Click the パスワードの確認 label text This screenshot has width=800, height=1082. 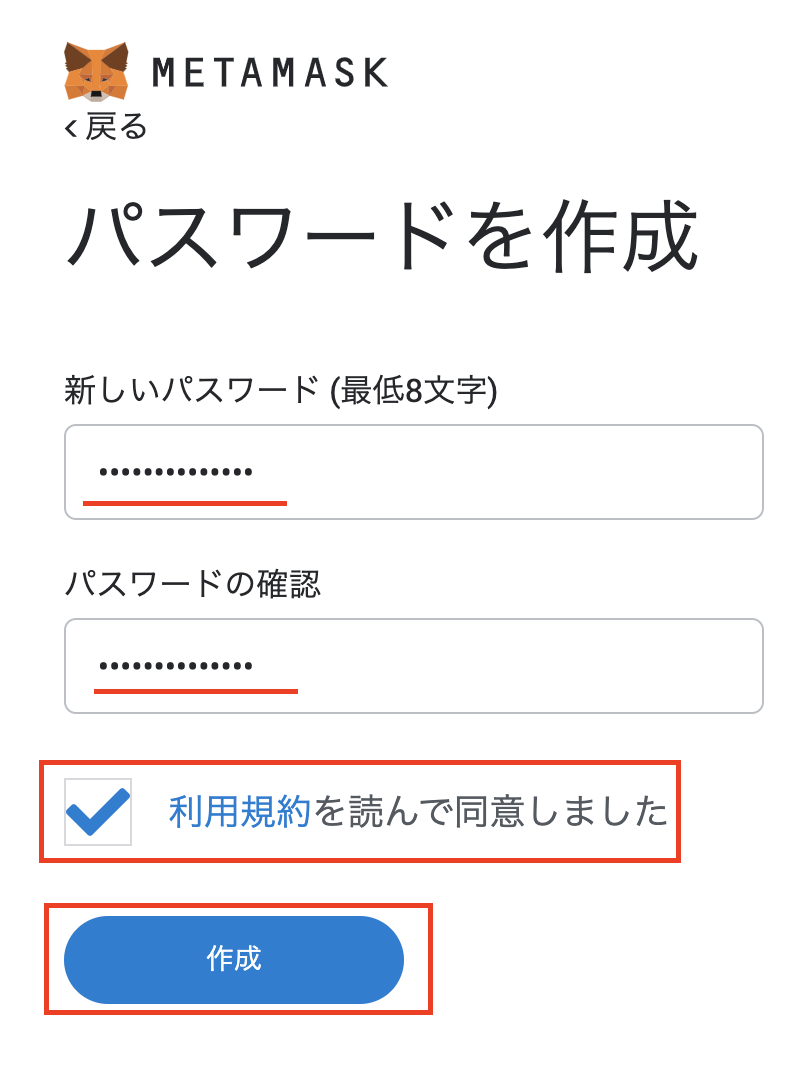point(192,583)
